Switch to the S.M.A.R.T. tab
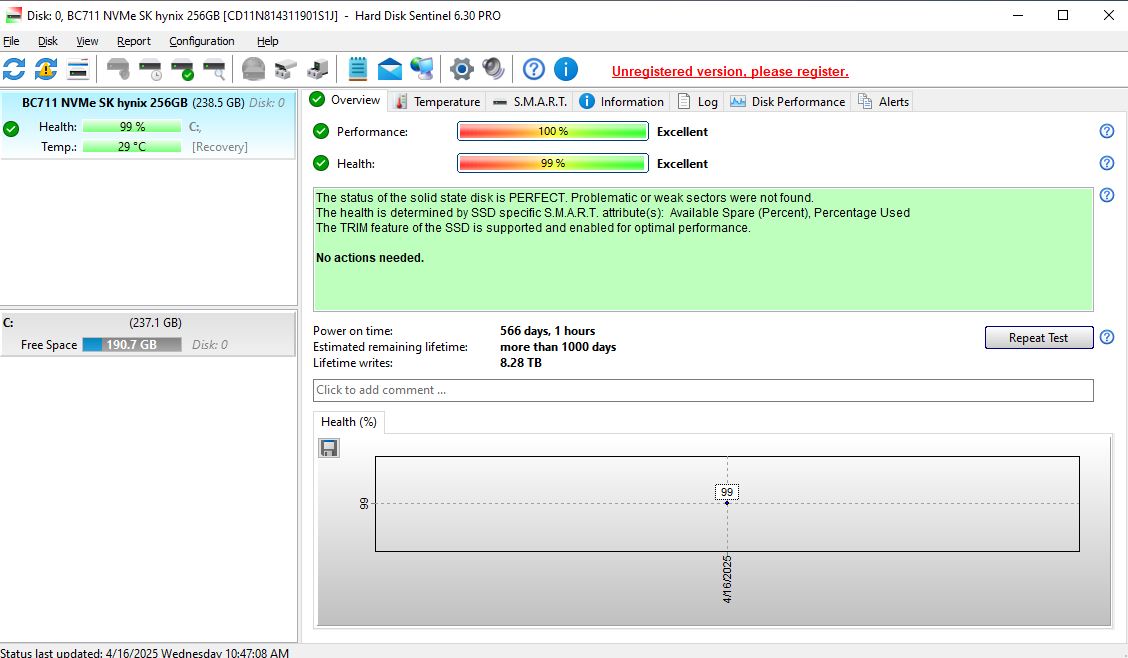Viewport: 1128px width, 658px height. pyautogui.click(x=530, y=101)
